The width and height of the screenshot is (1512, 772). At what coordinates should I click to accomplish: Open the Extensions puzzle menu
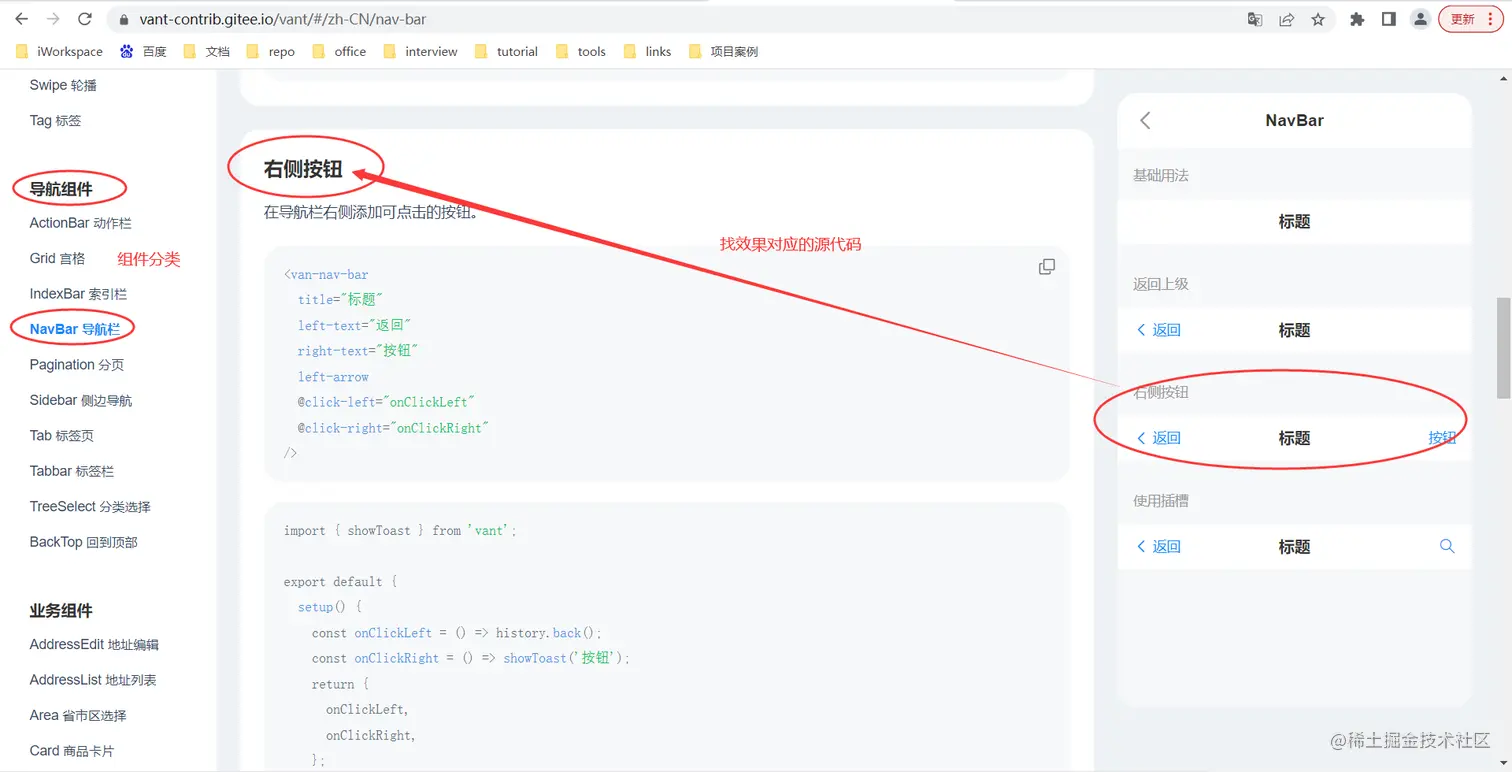[x=1357, y=19]
